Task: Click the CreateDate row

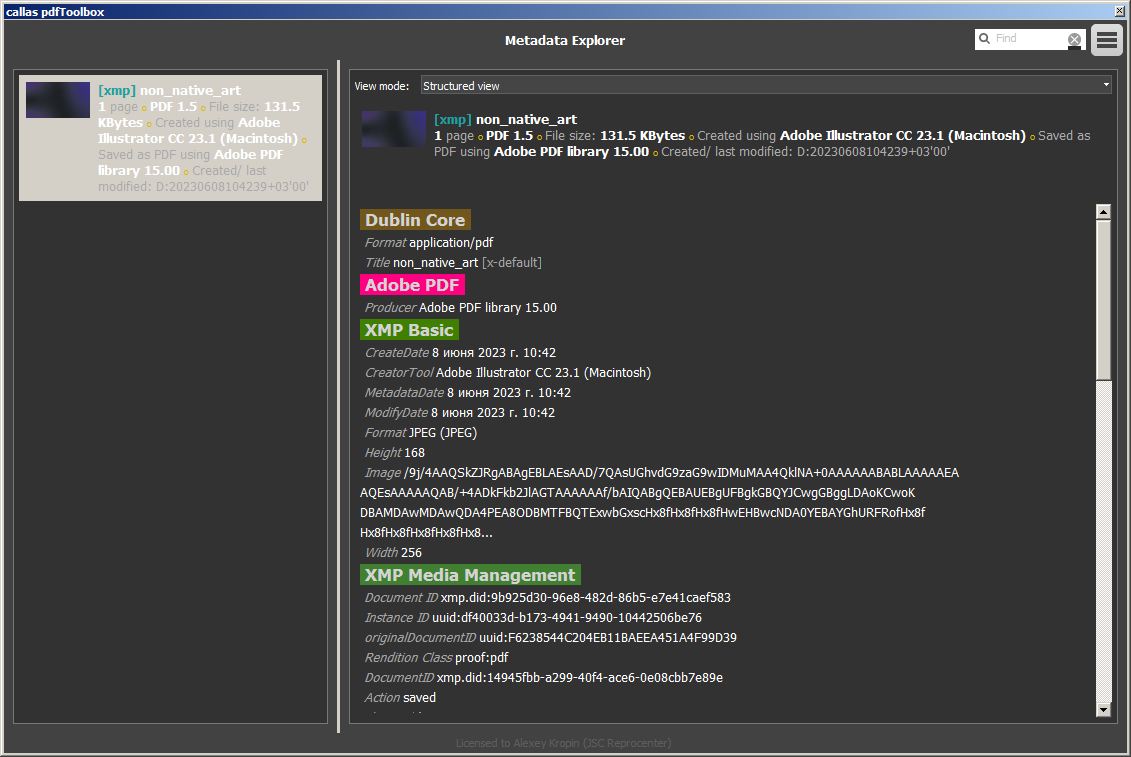Action: [x=460, y=353]
